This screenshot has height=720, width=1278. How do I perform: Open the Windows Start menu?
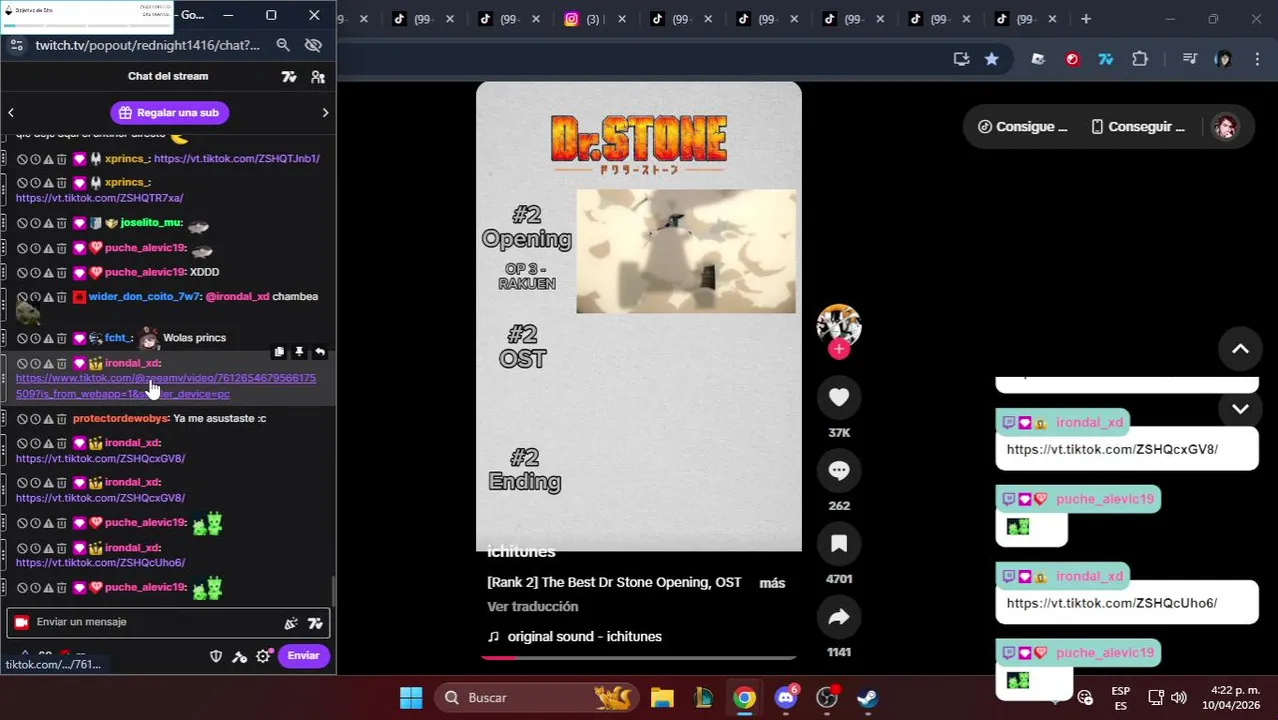tap(411, 698)
